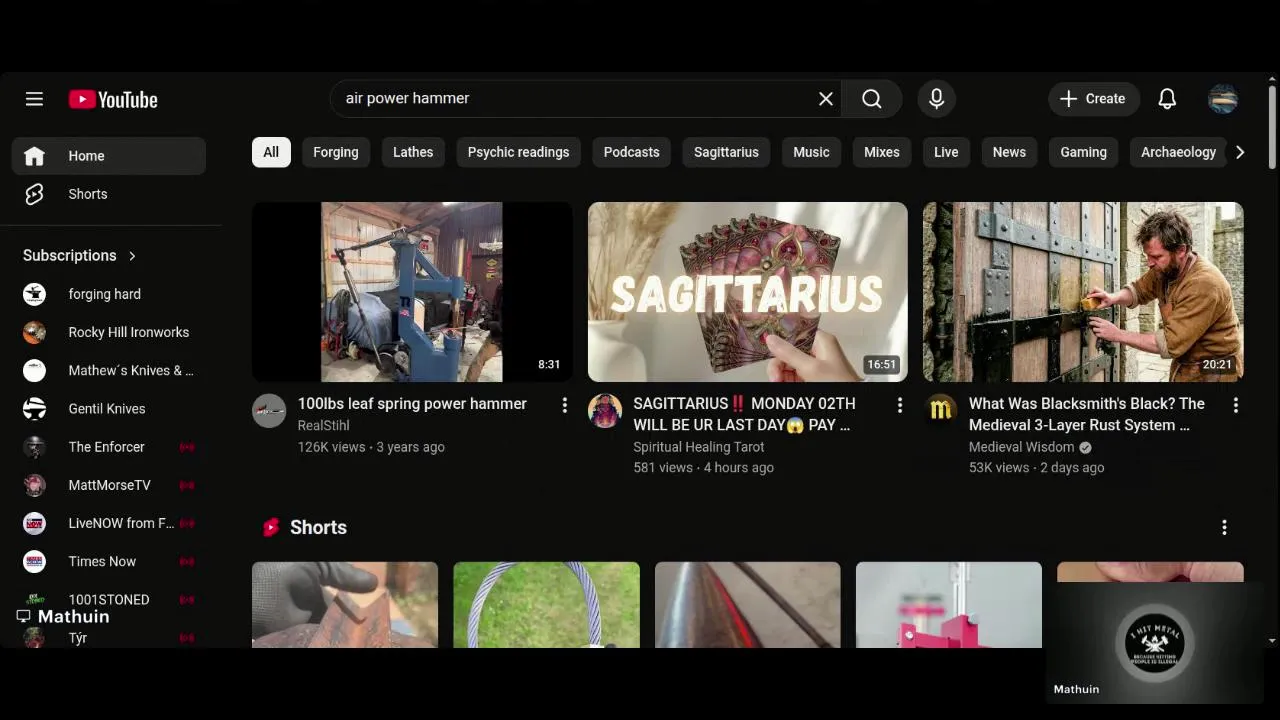Go to Home in the sidebar

tap(109, 156)
